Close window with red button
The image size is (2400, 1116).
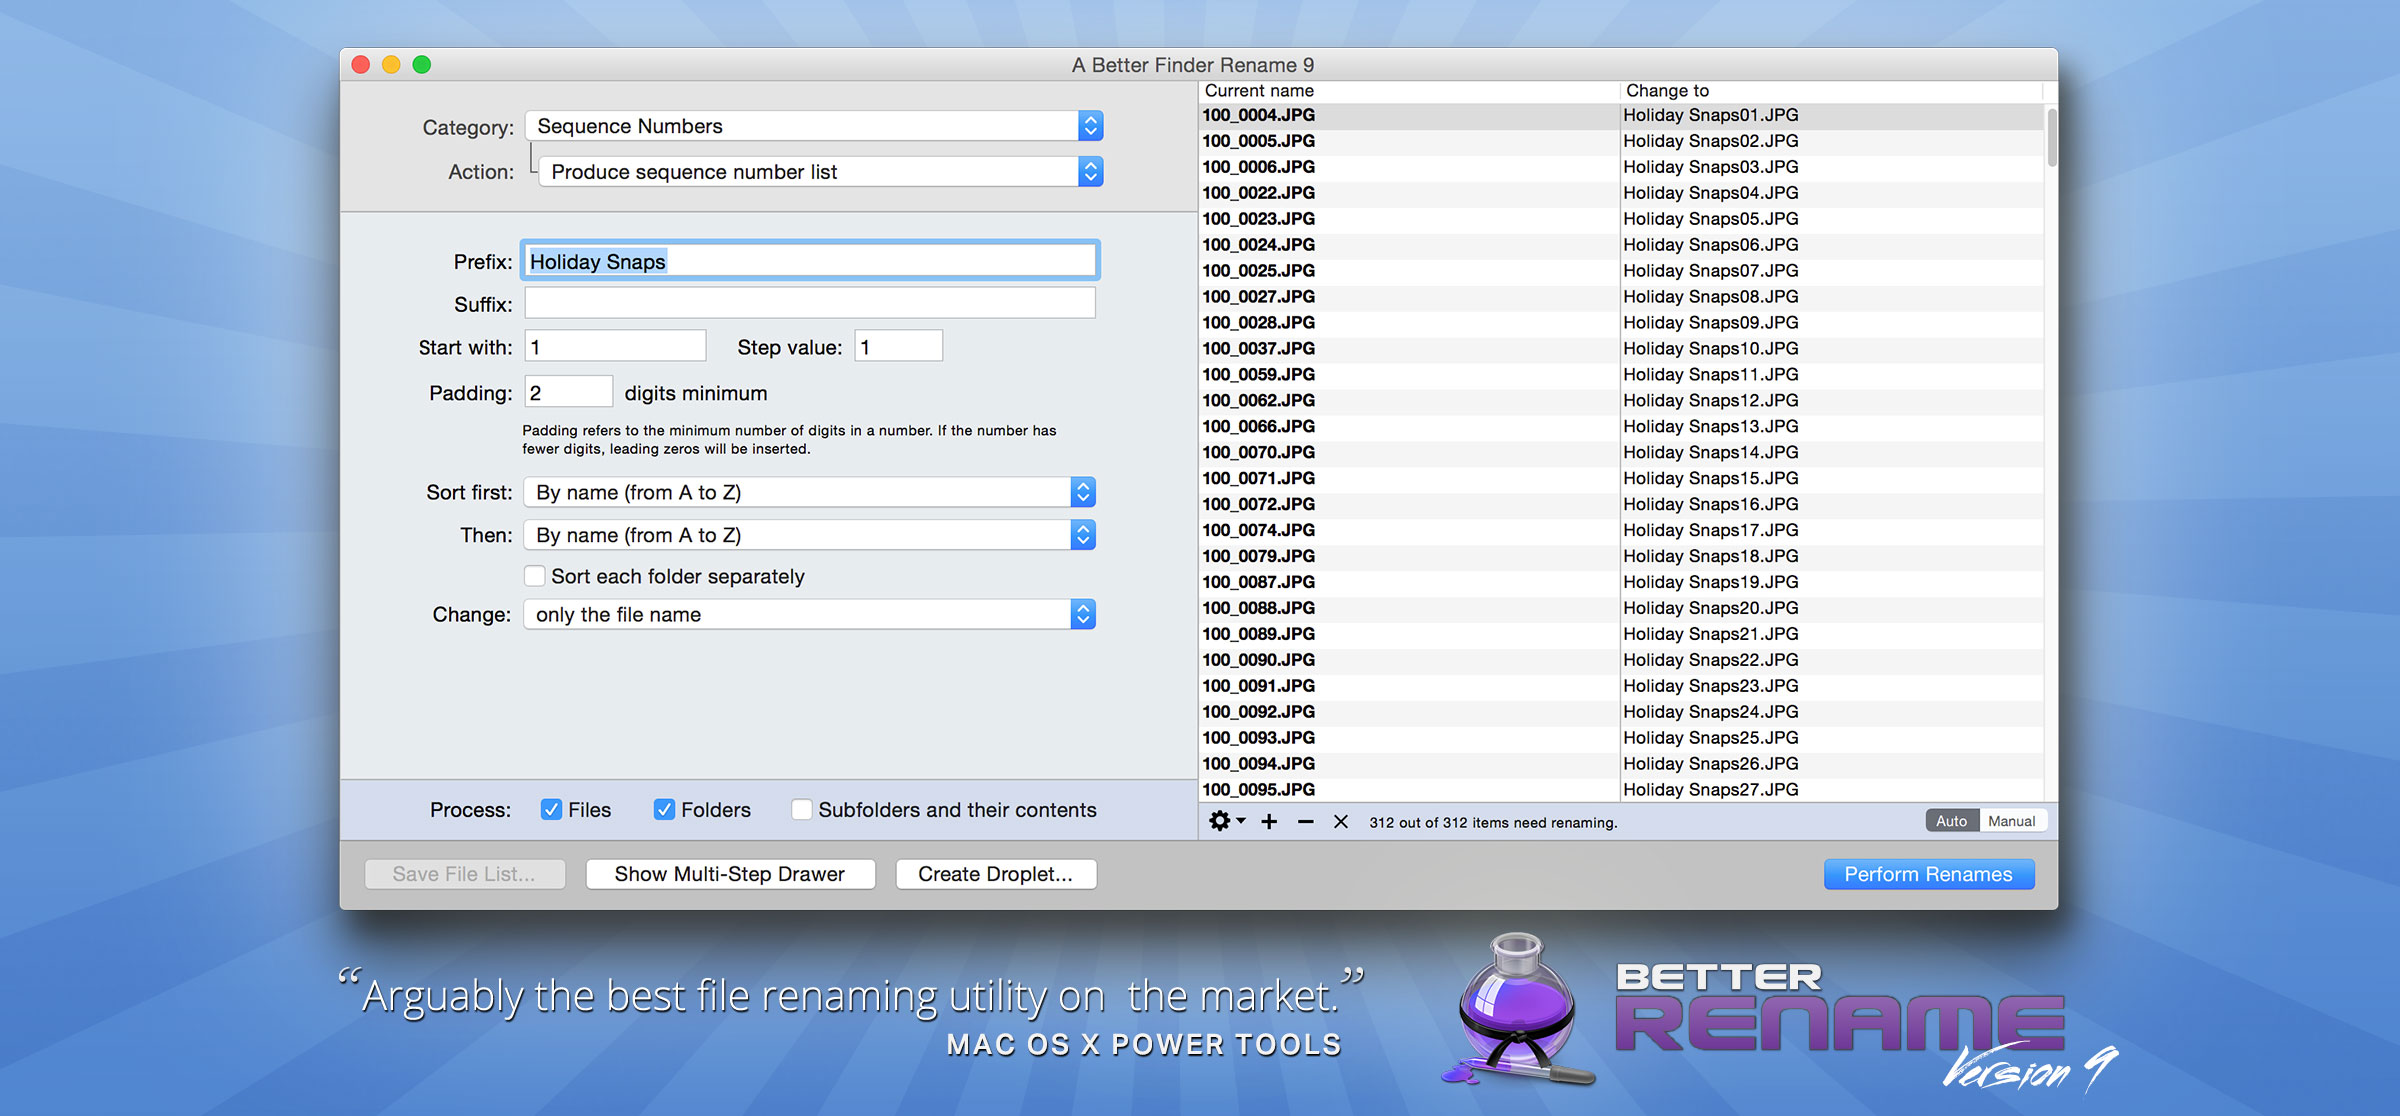[x=361, y=64]
